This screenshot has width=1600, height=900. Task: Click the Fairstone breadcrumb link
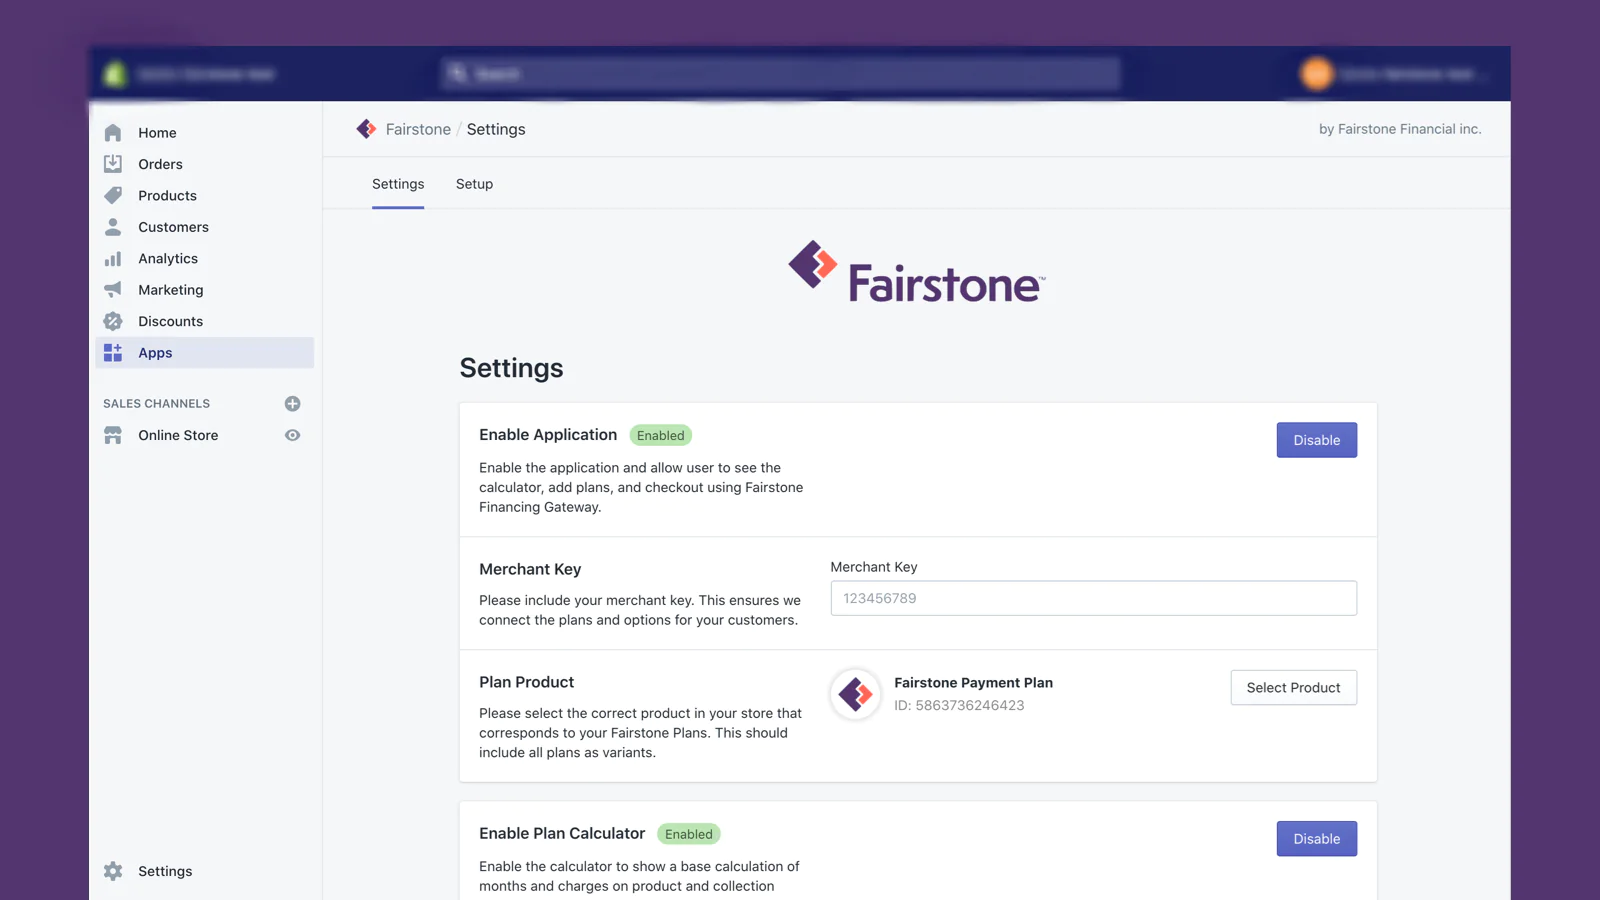coord(418,129)
